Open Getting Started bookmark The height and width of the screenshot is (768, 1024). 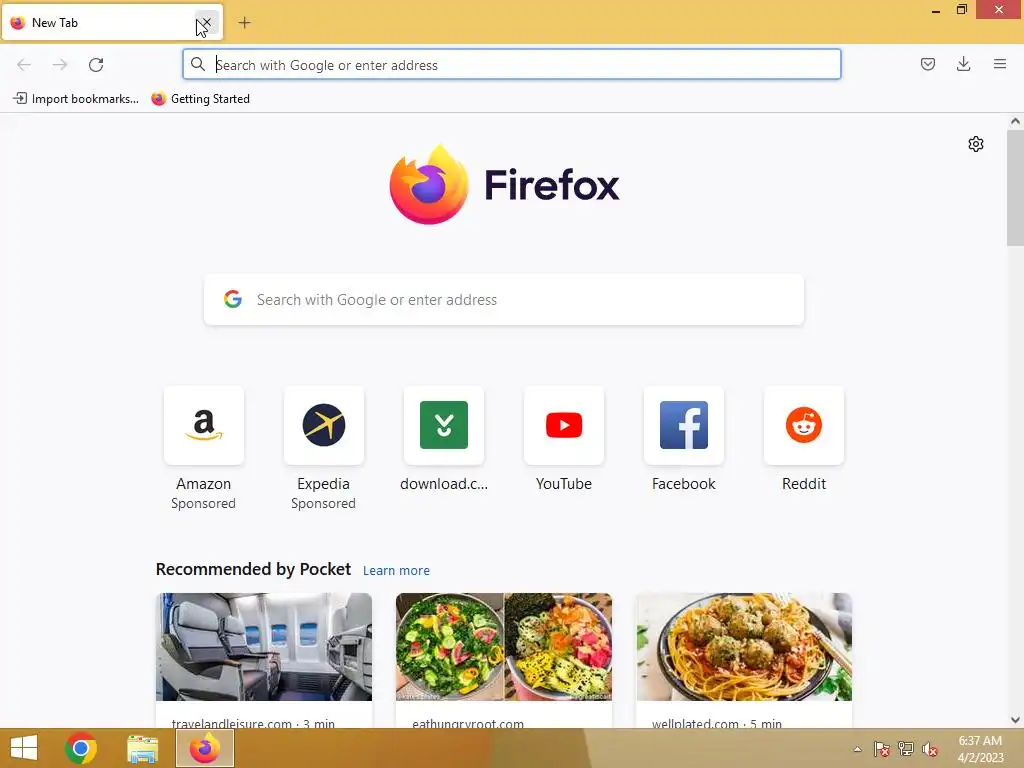pyautogui.click(x=200, y=99)
